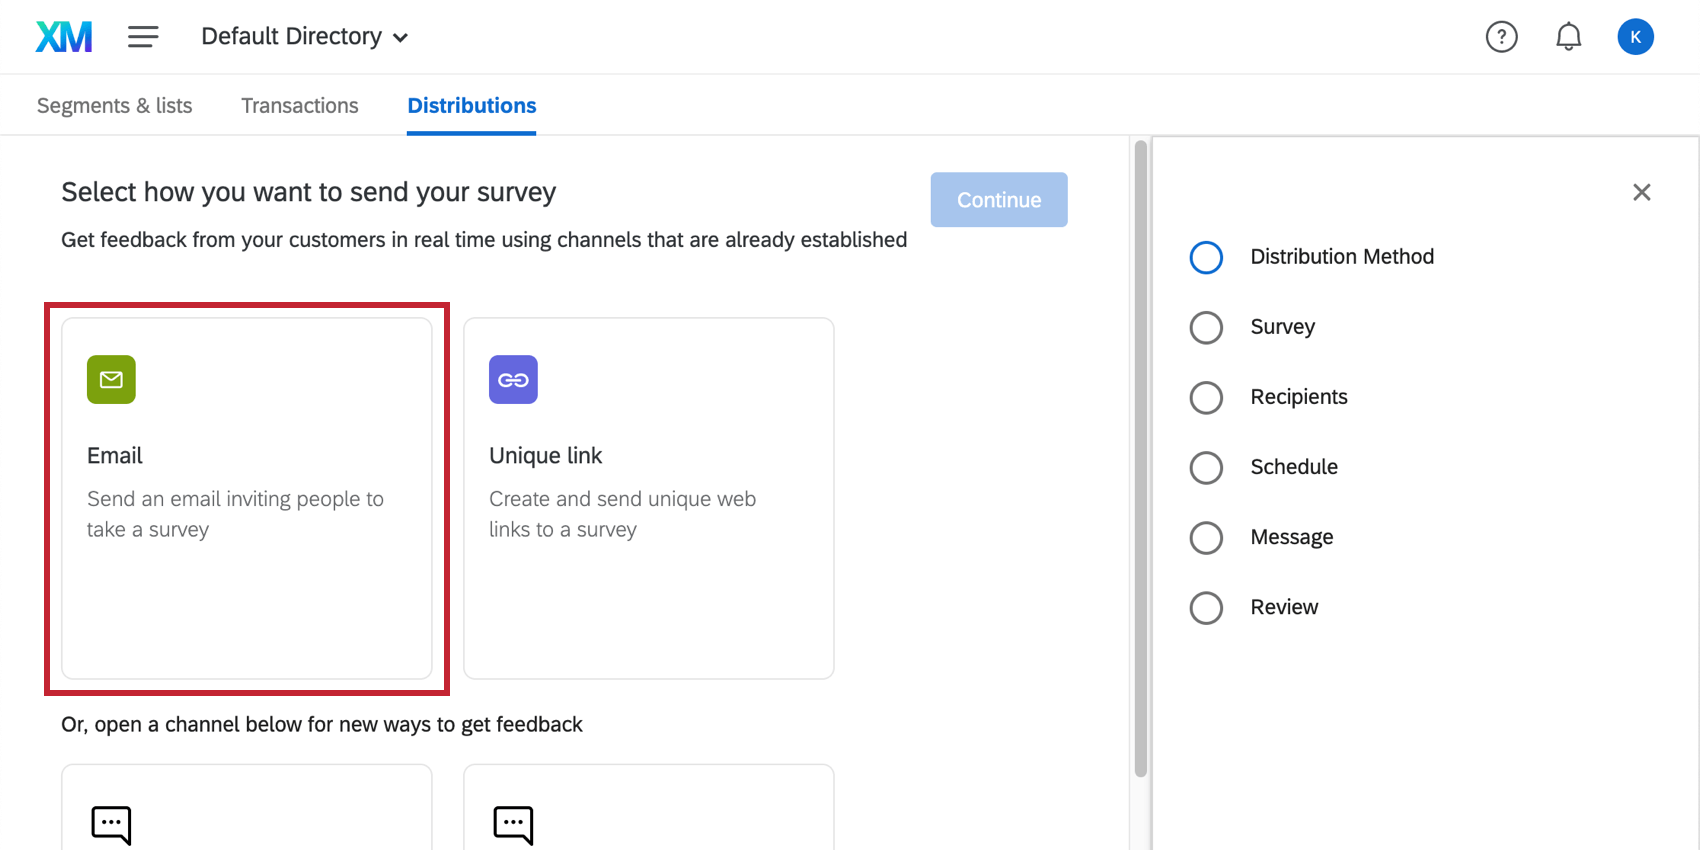This screenshot has height=850, width=1700.
Task: Click the XM logo icon
Action: [x=64, y=37]
